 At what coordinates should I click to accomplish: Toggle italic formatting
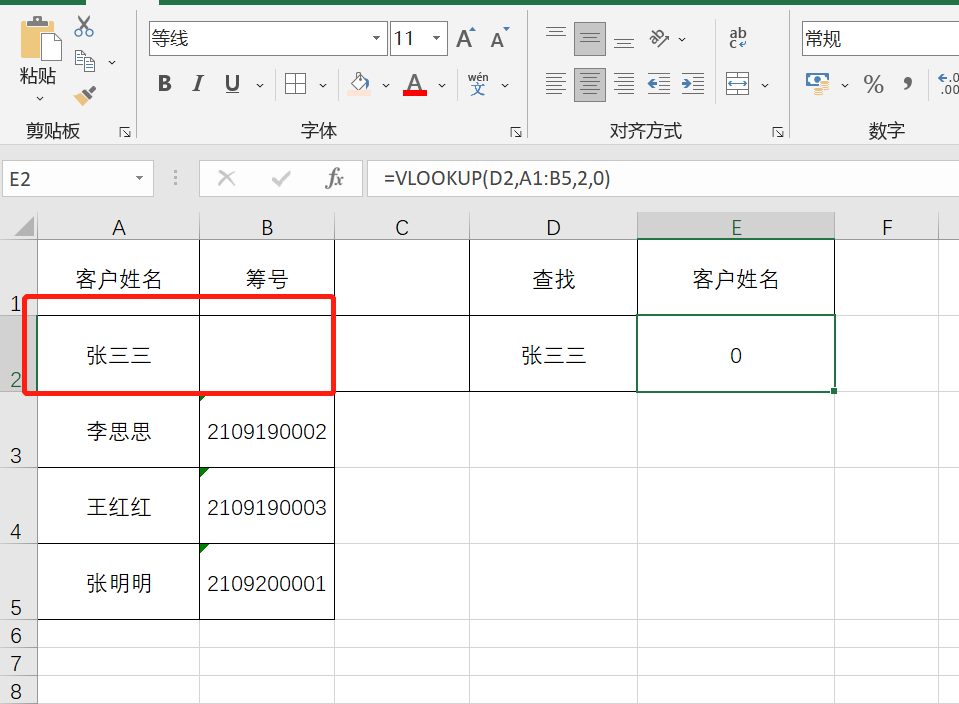coord(198,84)
